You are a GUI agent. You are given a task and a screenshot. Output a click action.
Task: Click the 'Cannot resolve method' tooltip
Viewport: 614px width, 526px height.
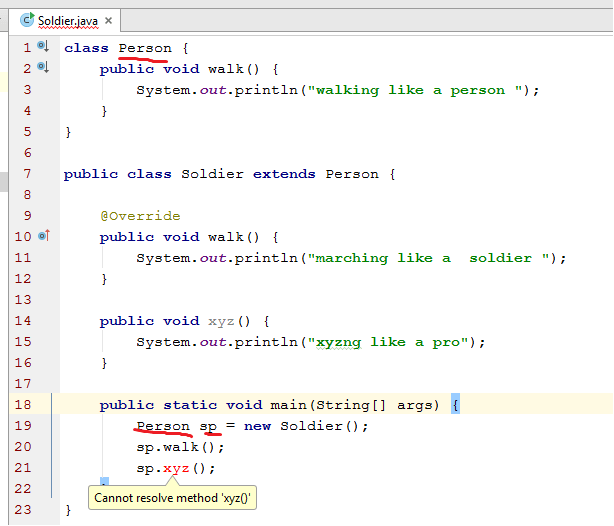coord(174,497)
